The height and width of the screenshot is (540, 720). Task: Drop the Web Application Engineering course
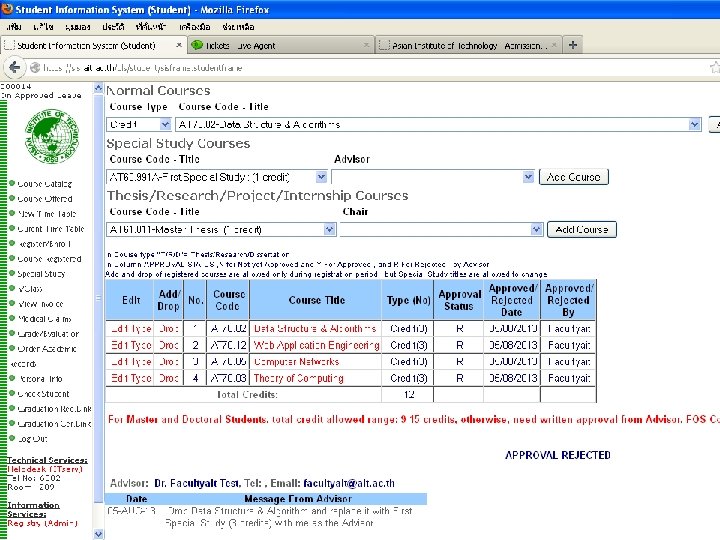click(168, 345)
